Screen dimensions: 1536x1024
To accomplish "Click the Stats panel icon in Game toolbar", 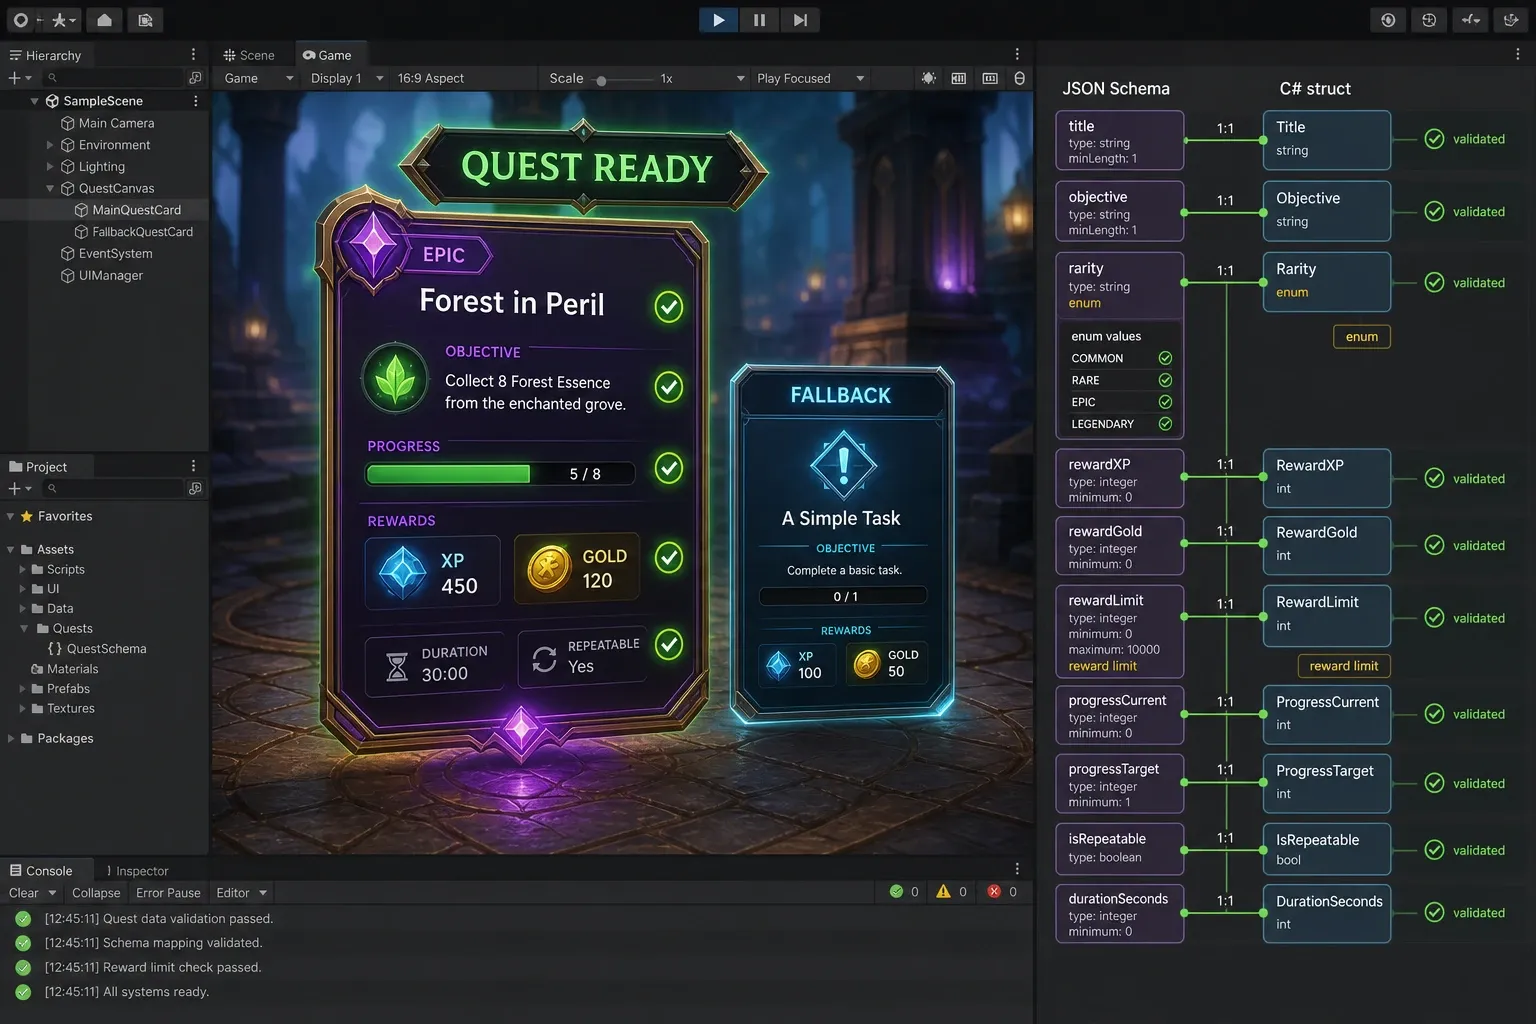I will click(x=959, y=78).
